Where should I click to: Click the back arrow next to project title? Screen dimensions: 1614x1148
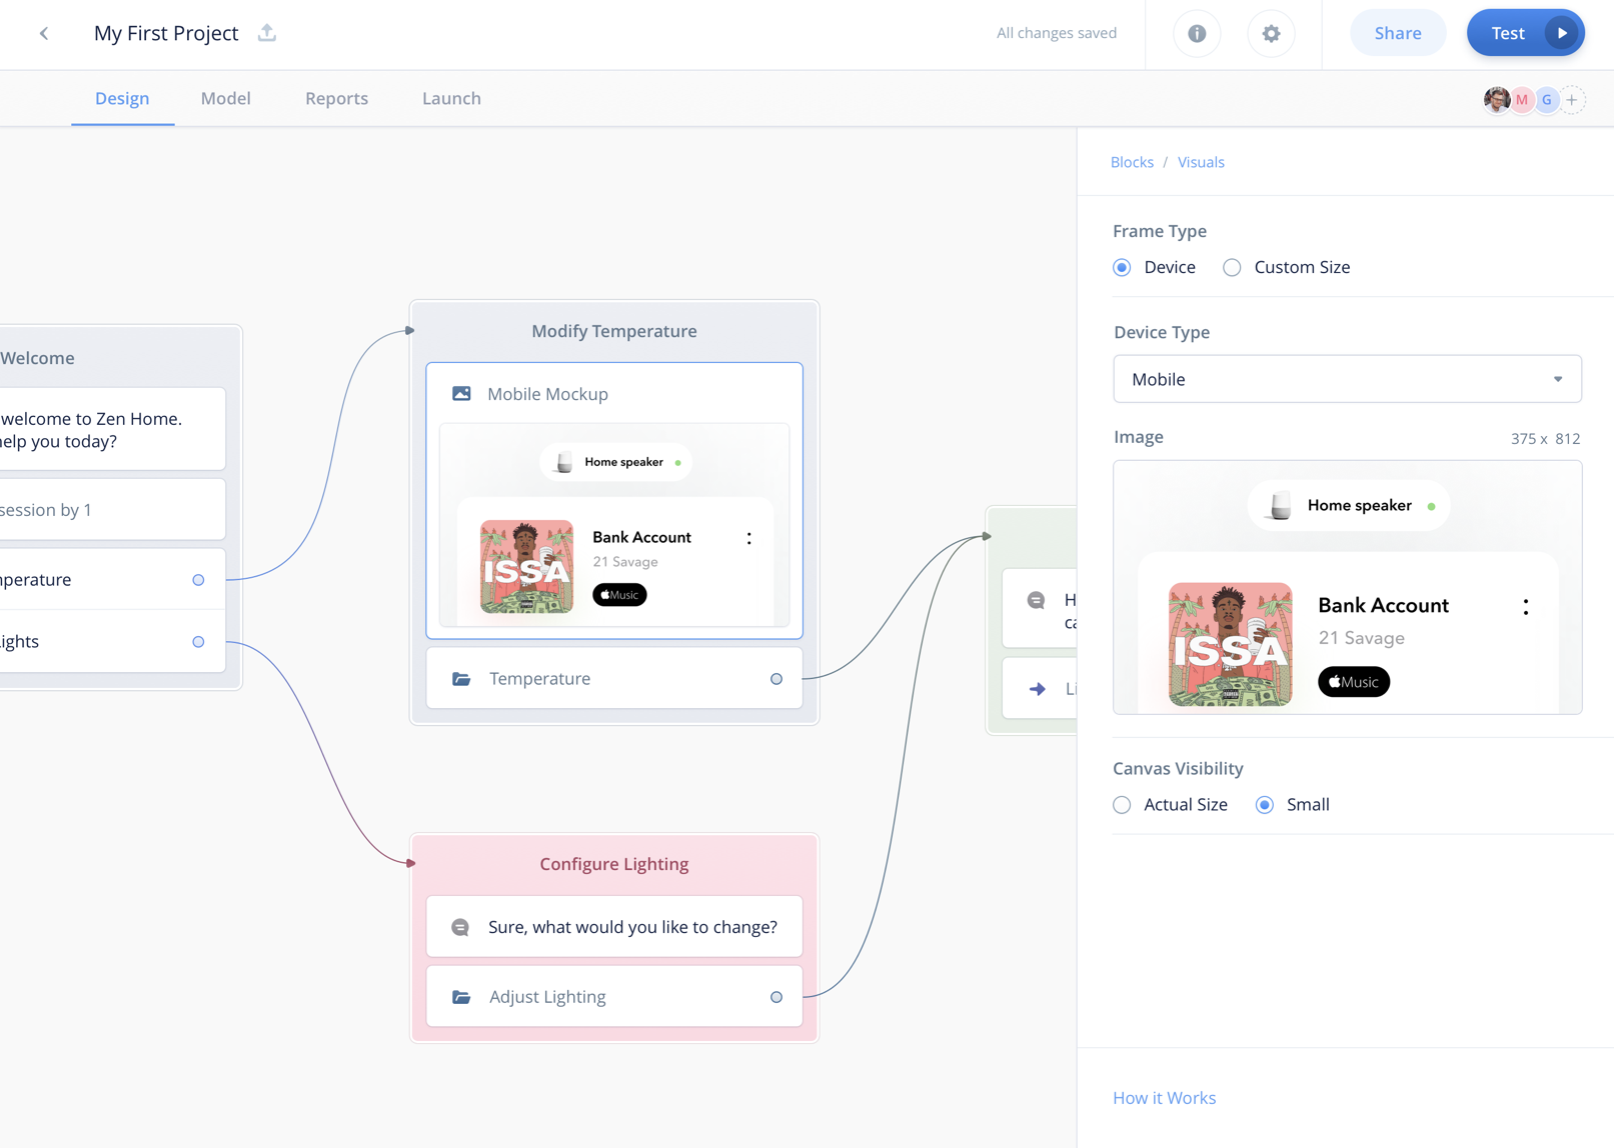click(44, 34)
